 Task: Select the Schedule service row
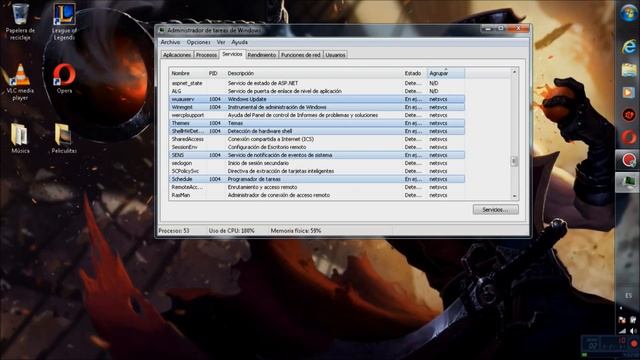(317, 179)
